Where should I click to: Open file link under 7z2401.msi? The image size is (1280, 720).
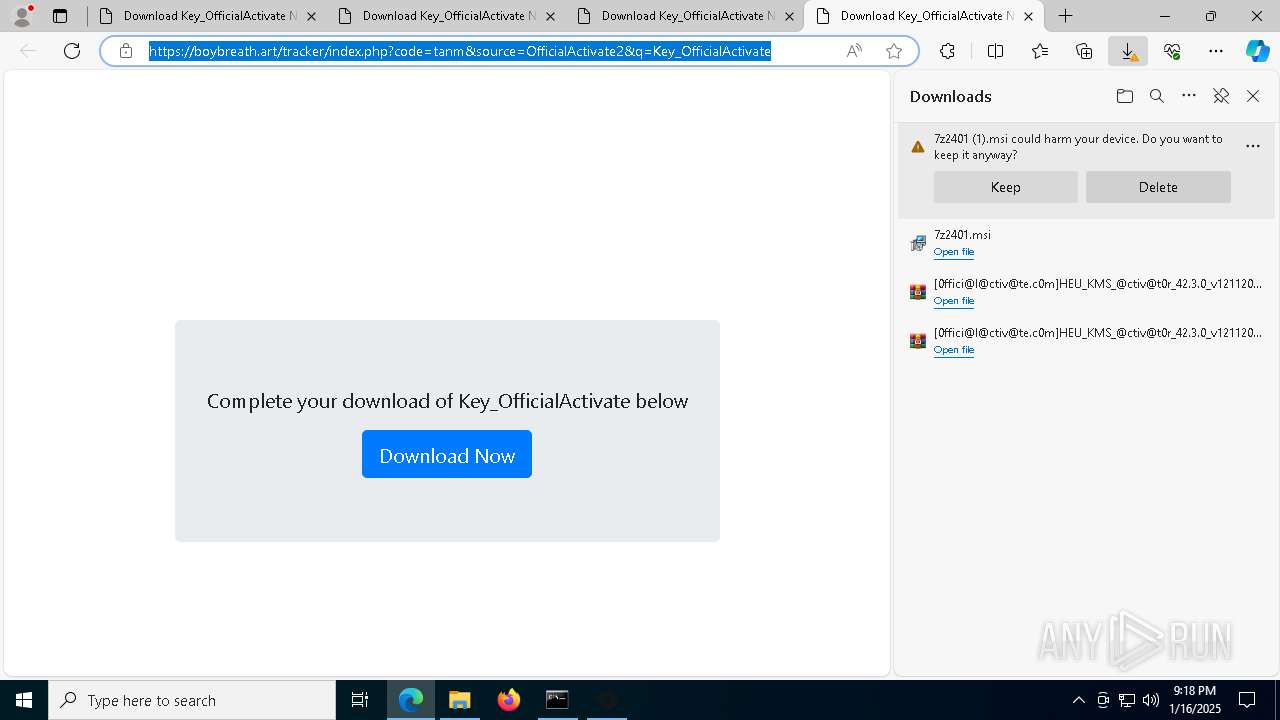(x=953, y=252)
